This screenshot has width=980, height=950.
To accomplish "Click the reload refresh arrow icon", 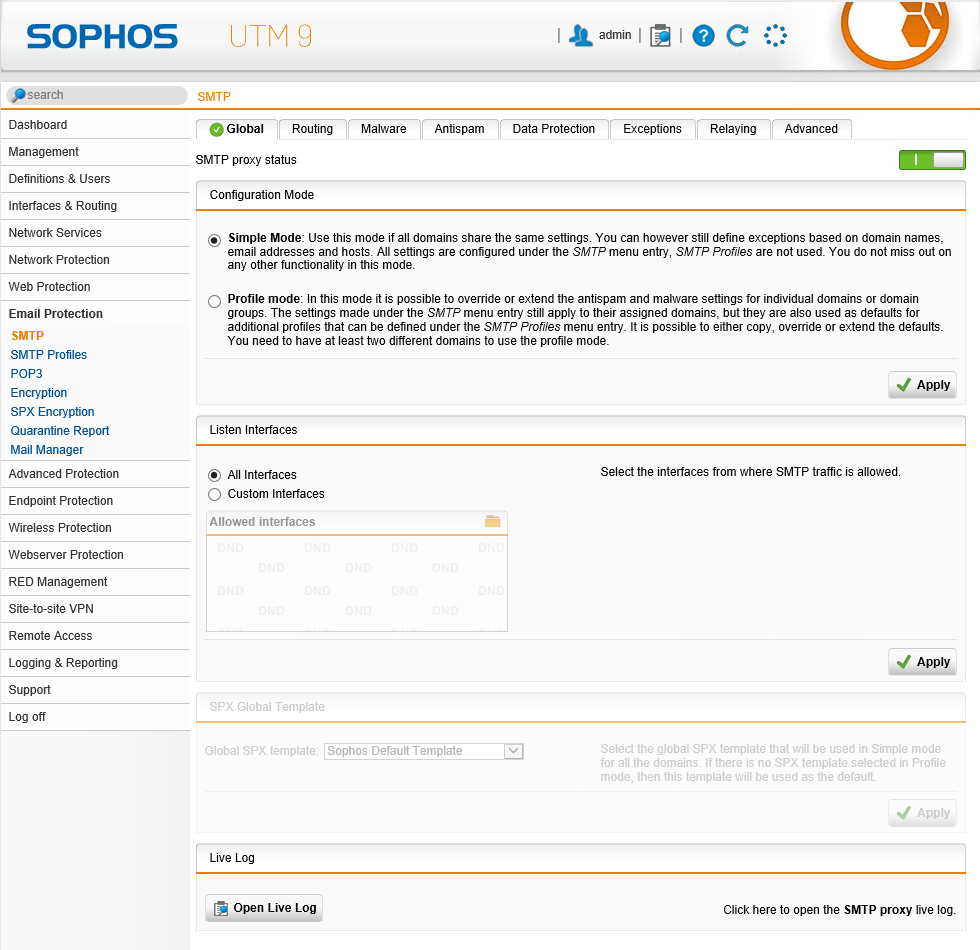I will (738, 36).
